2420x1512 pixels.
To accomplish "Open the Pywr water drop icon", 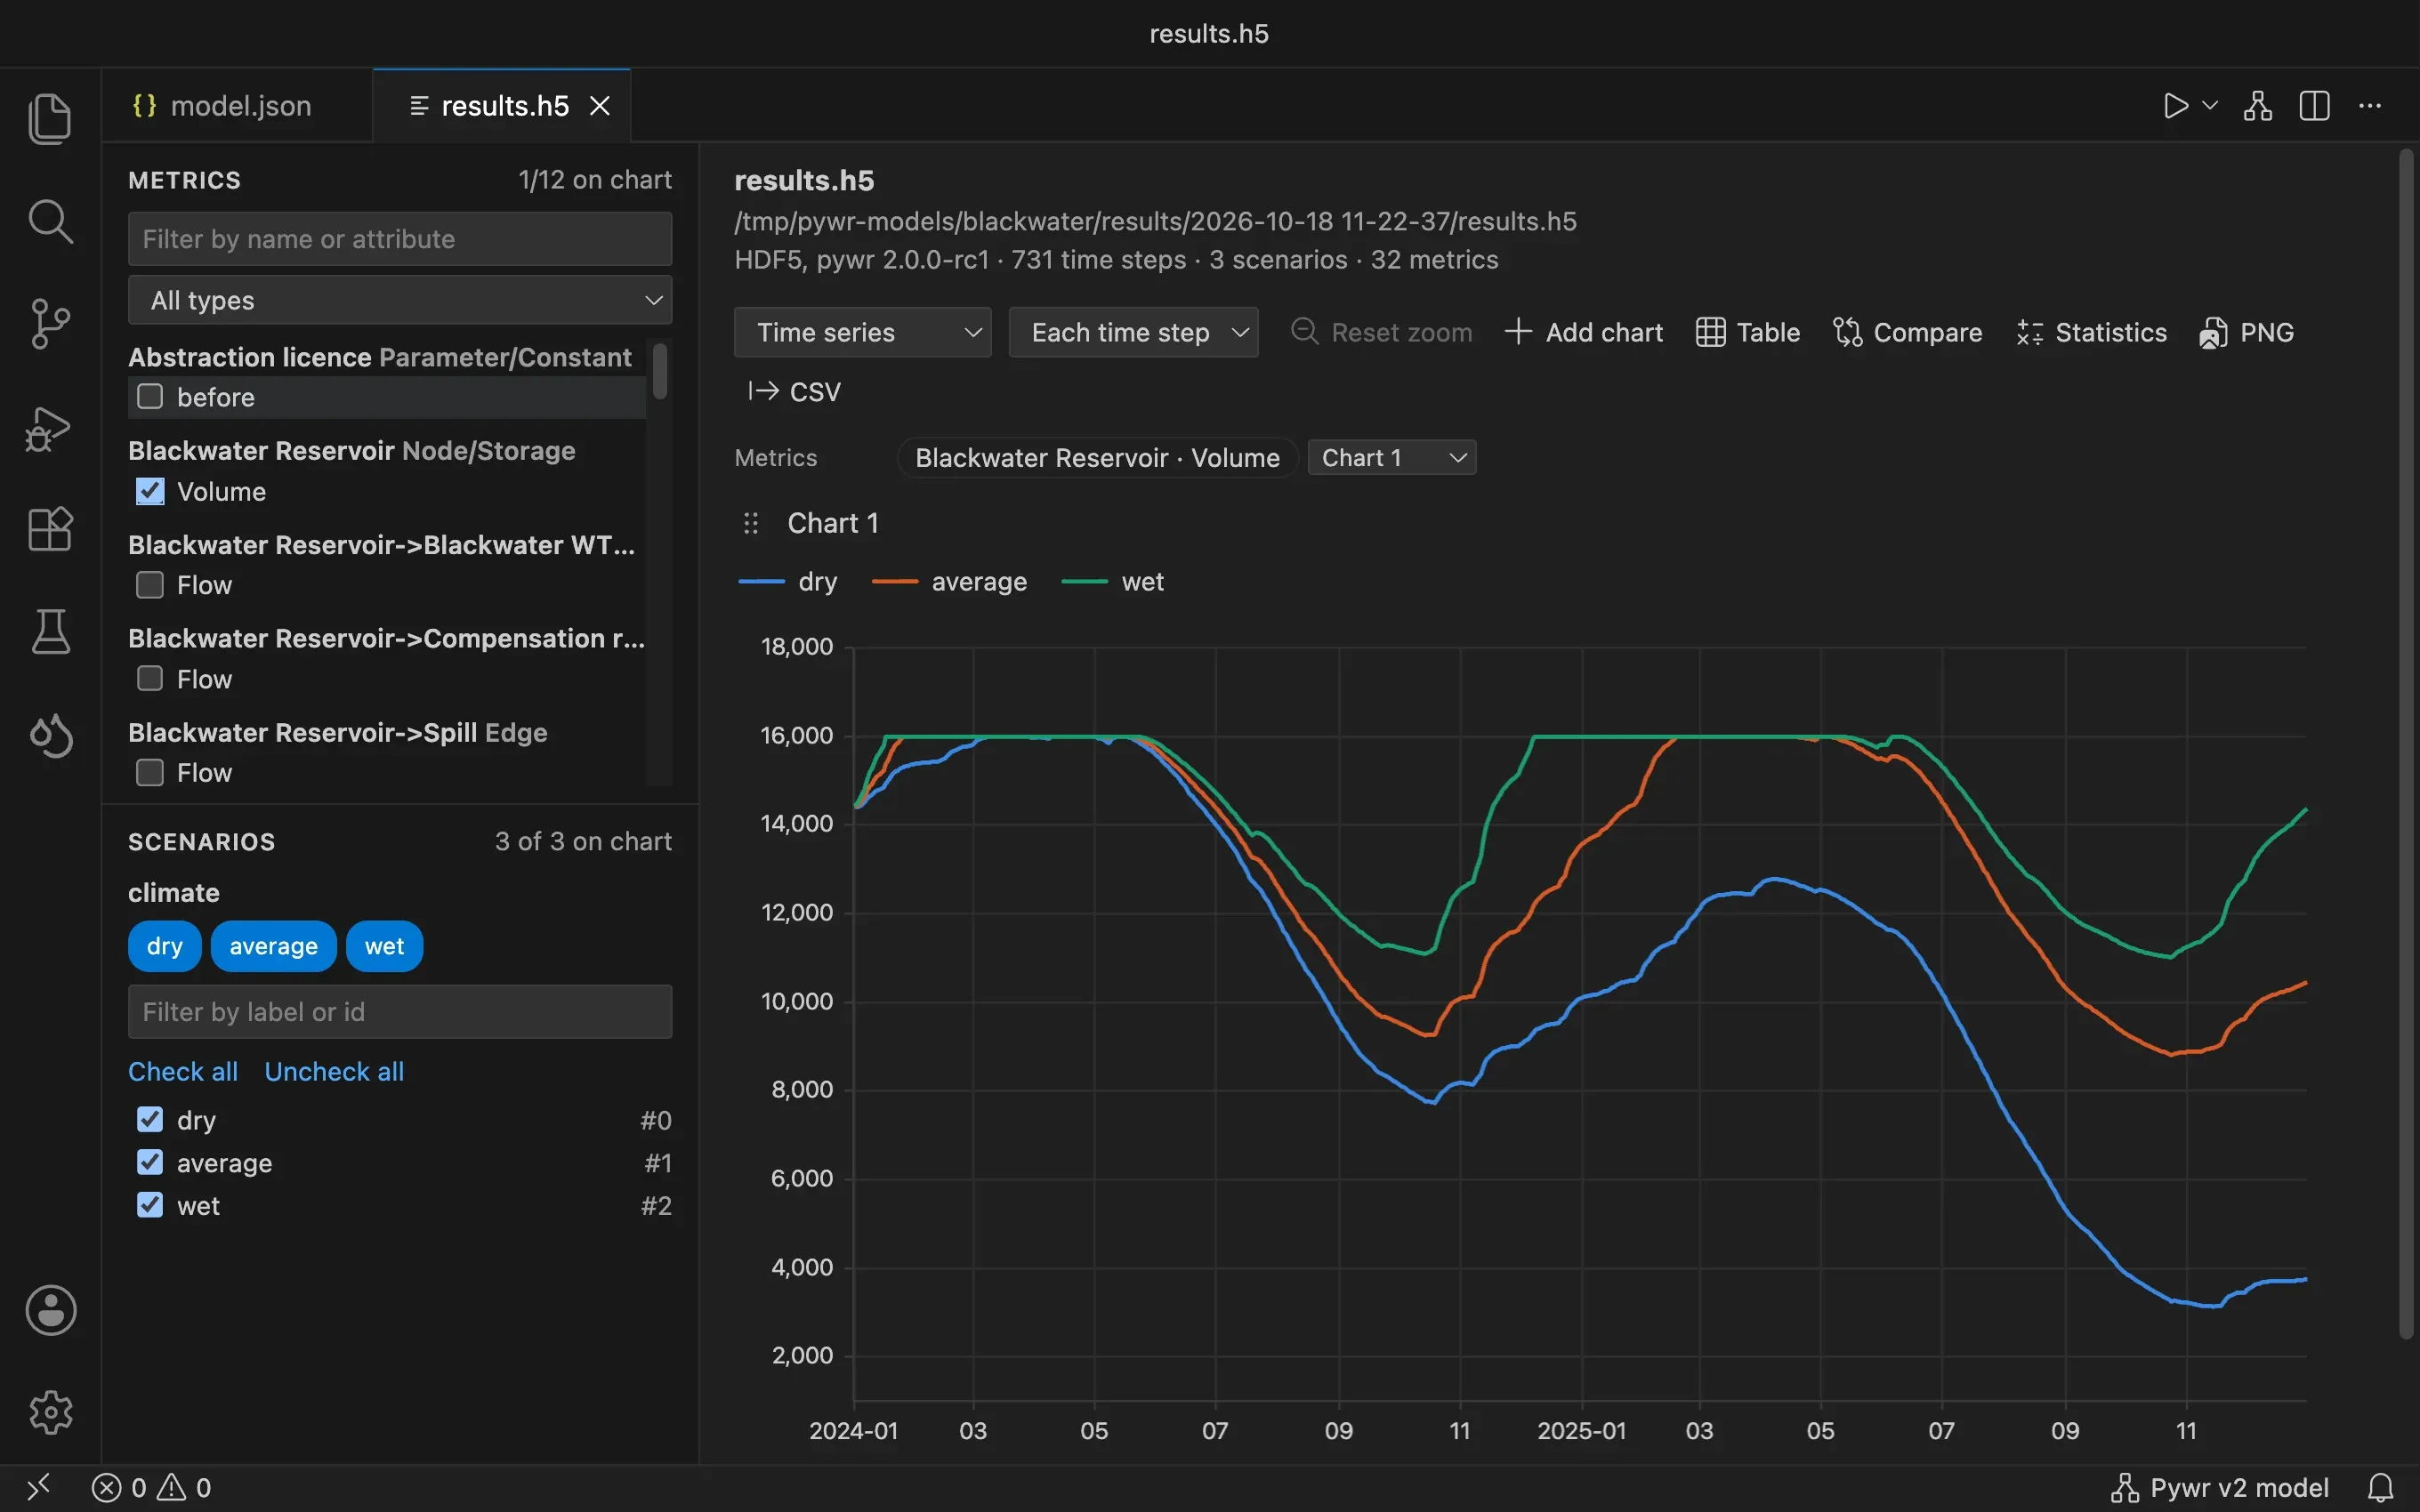I will click(x=50, y=736).
